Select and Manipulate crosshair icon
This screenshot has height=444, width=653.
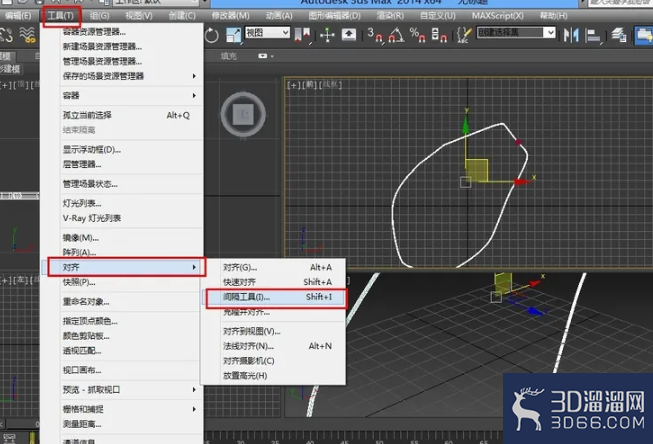pos(327,35)
